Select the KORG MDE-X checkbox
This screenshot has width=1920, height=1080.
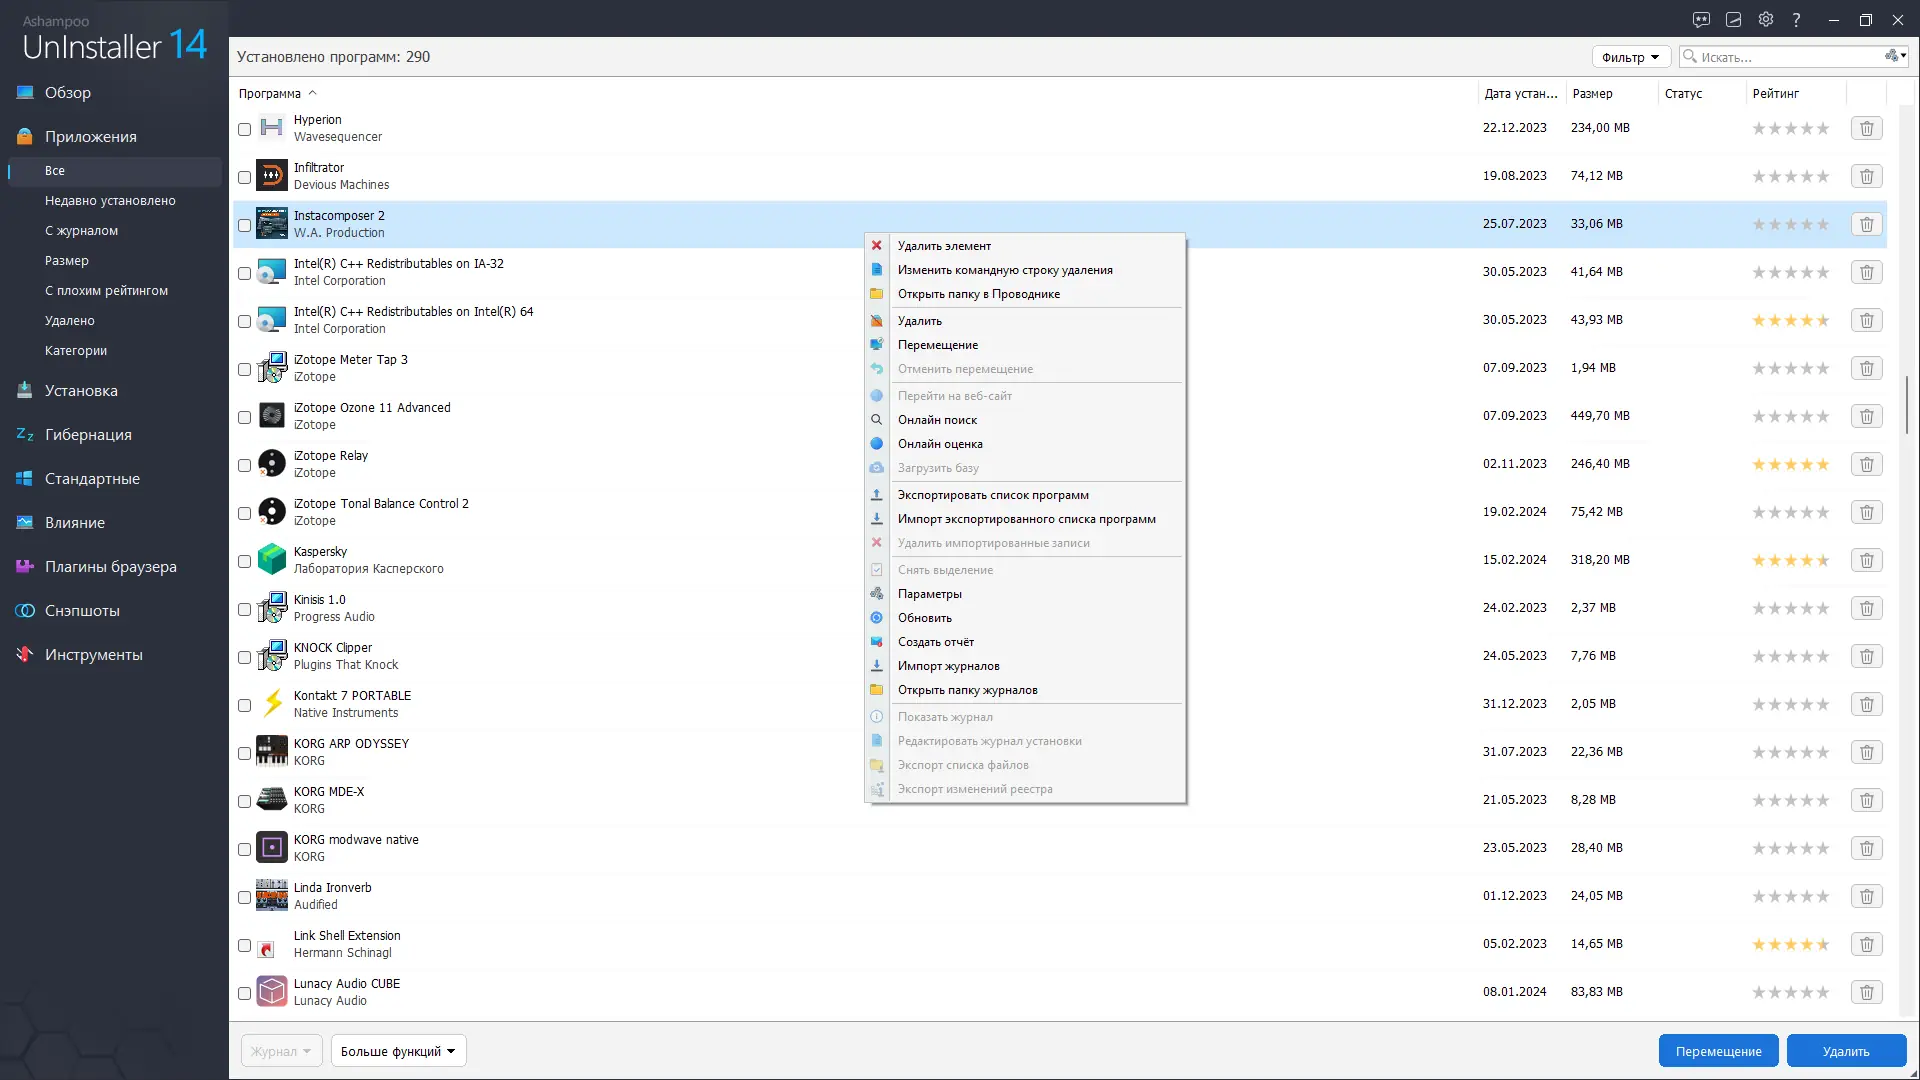pyautogui.click(x=244, y=801)
